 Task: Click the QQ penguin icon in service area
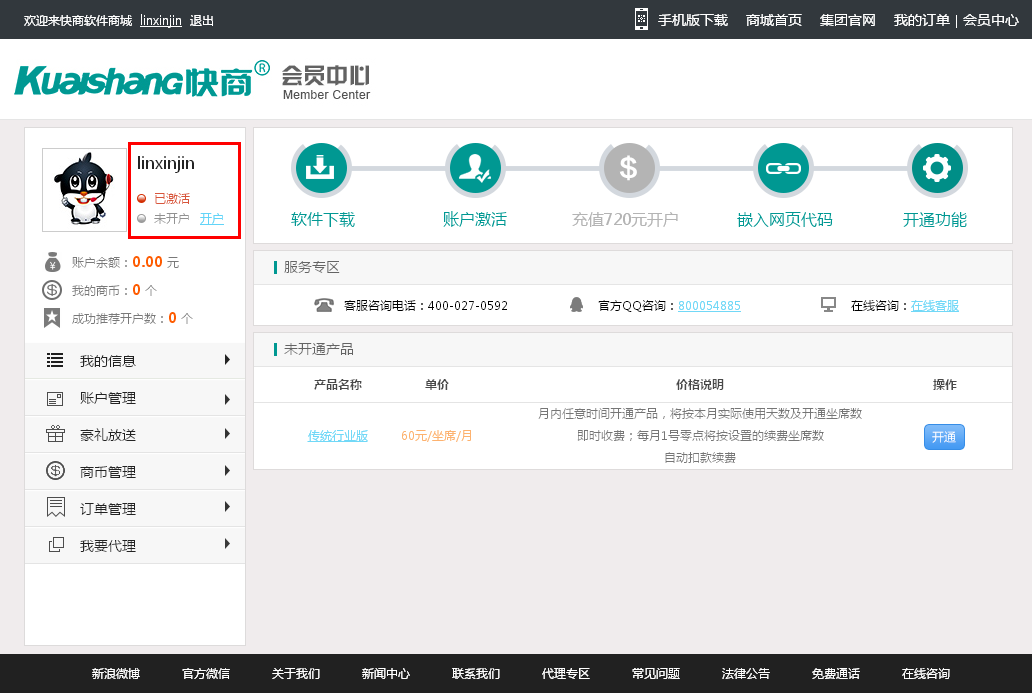click(576, 305)
